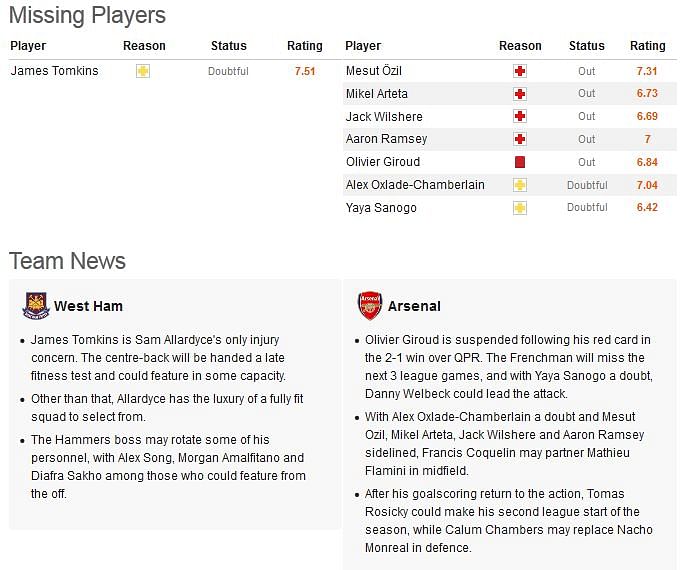Click West Ham table's Status column header
Image resolution: width=681 pixels, height=570 pixels.
[228, 46]
